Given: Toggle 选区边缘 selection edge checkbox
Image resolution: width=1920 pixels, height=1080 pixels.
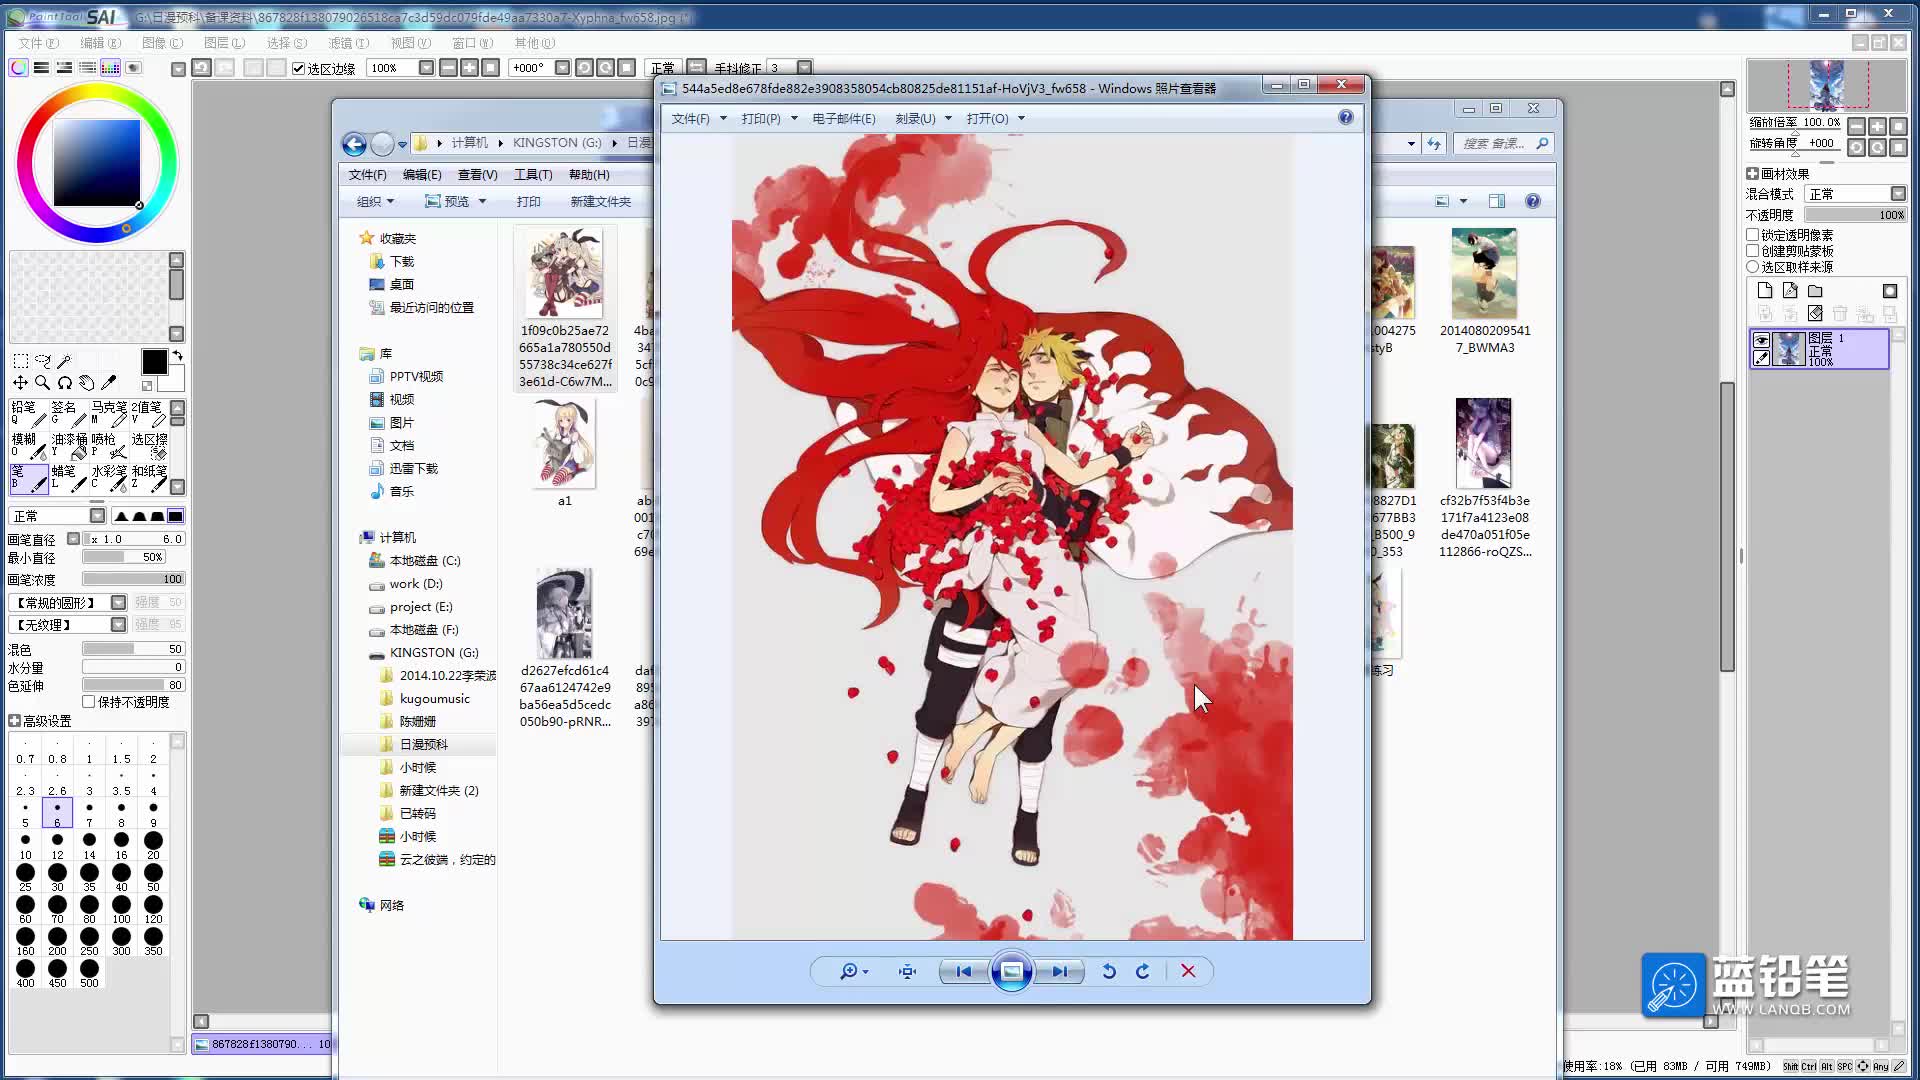Looking at the screenshot, I should pyautogui.click(x=298, y=68).
